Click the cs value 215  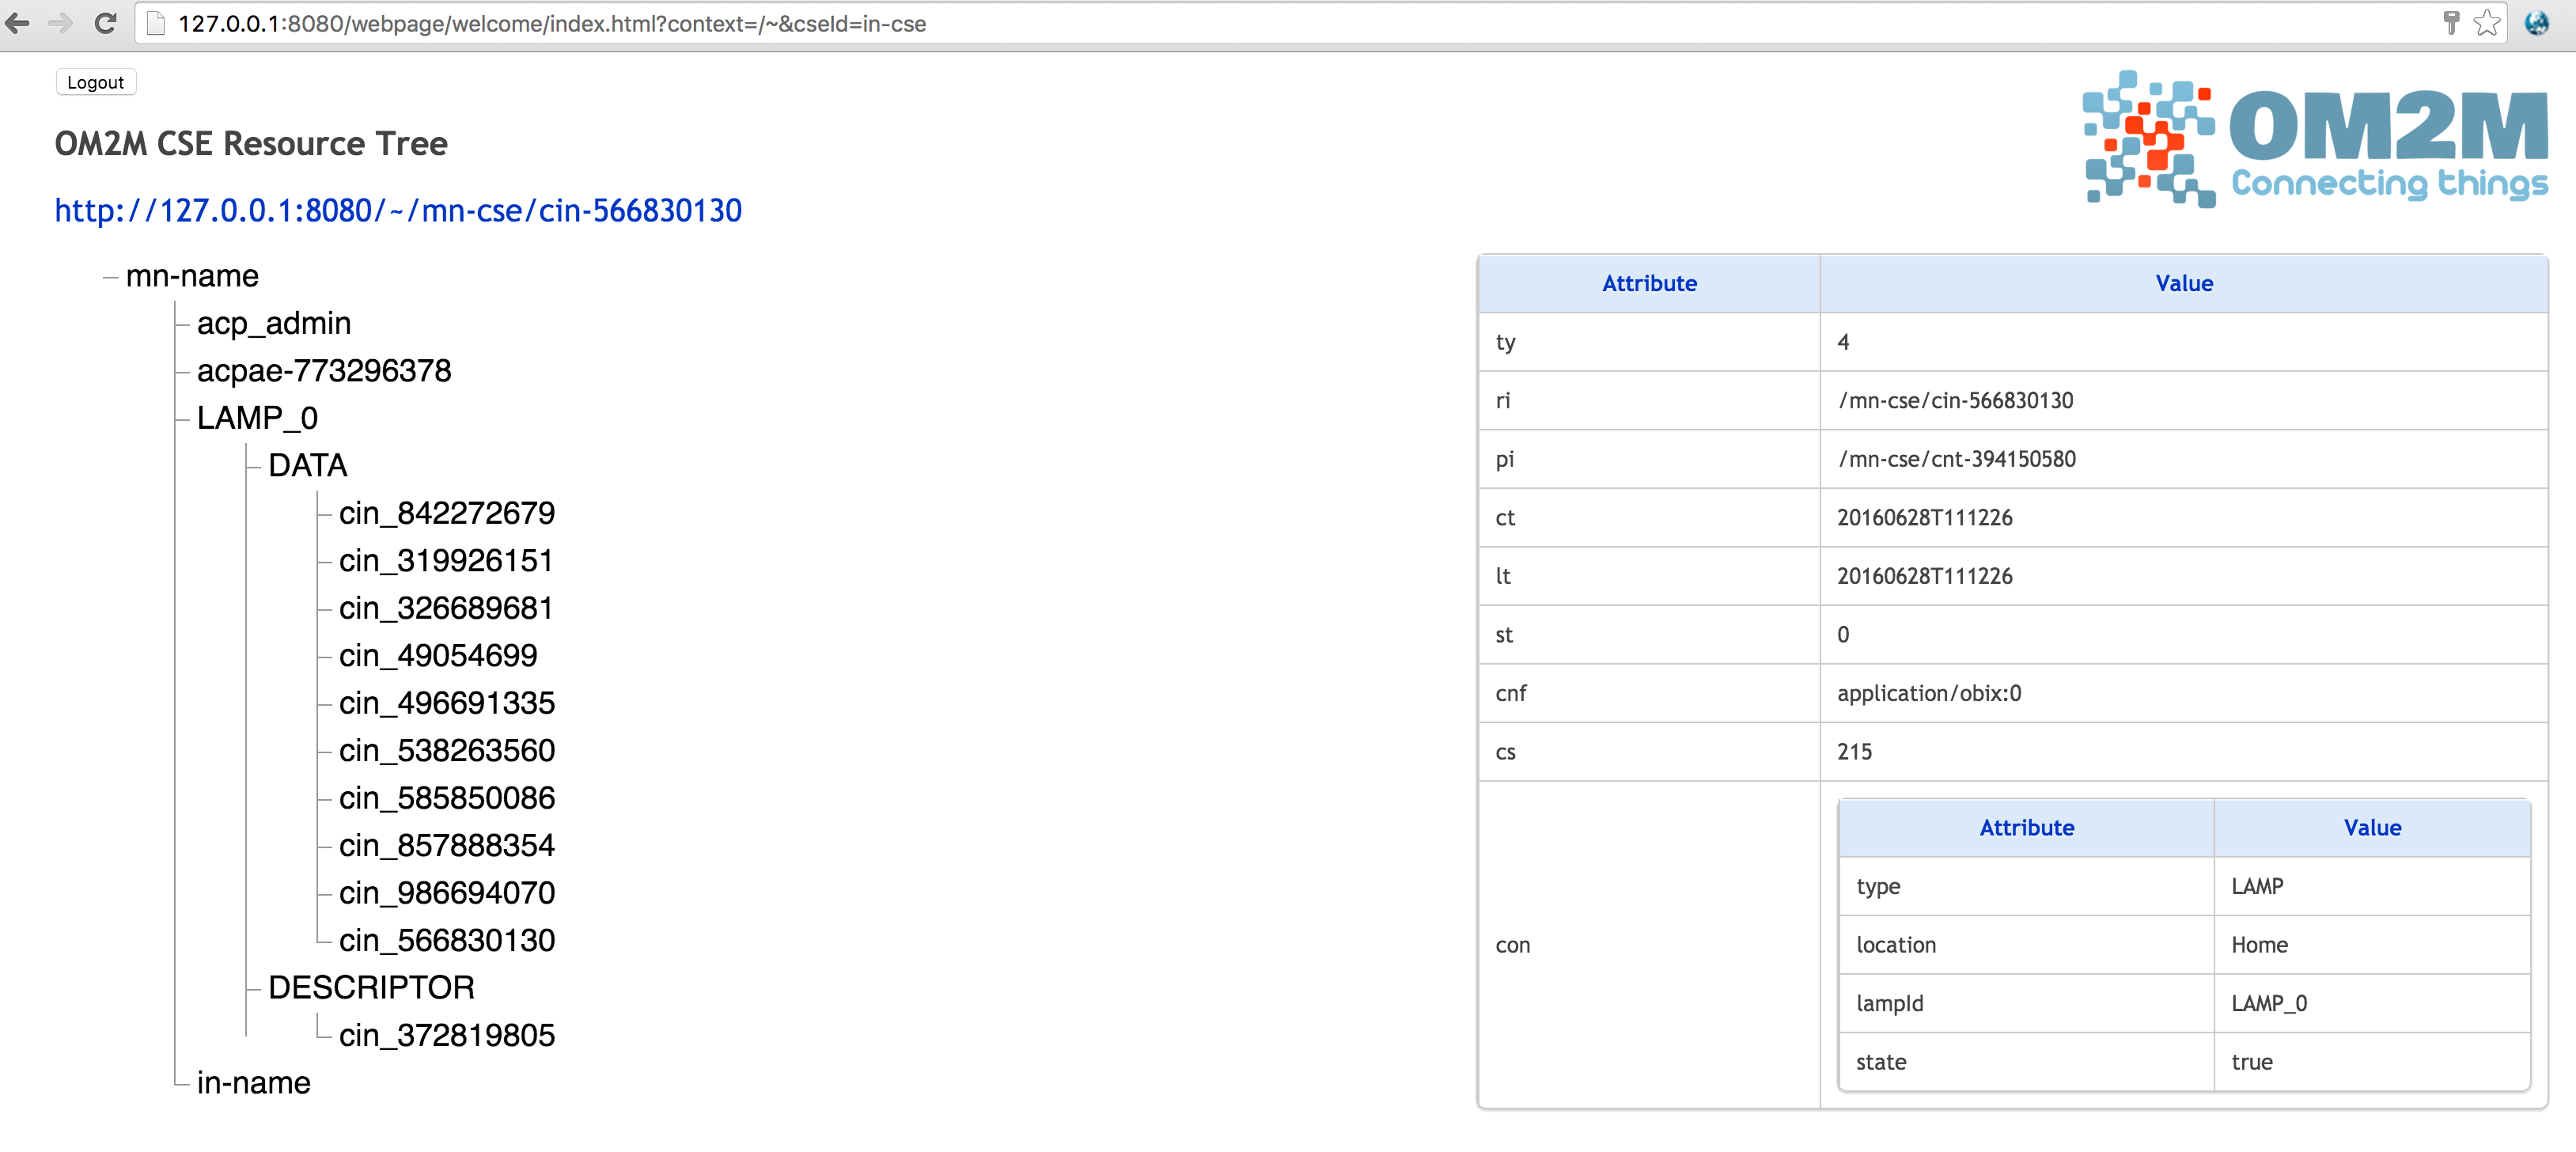tap(1854, 752)
